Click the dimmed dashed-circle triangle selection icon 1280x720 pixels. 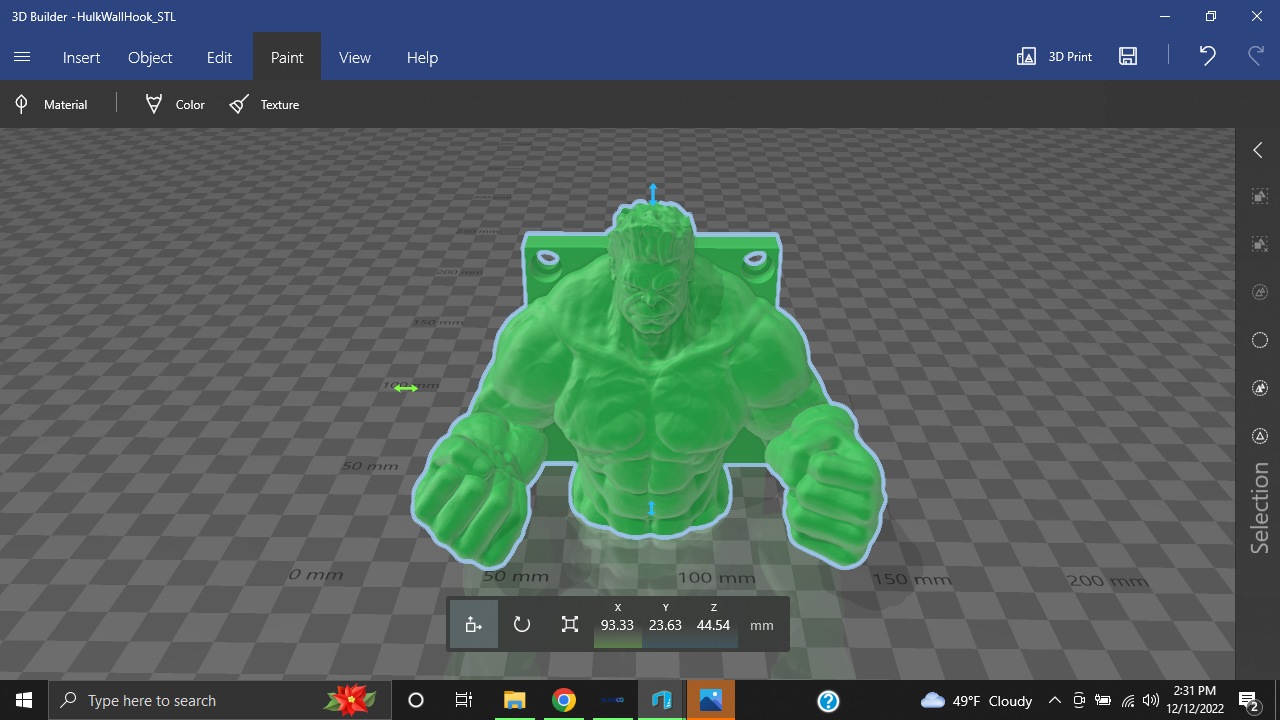pyautogui.click(x=1260, y=292)
